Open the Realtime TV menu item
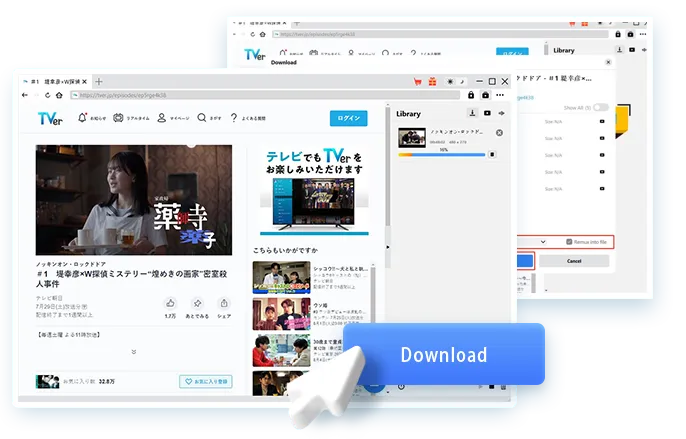This screenshot has height=439, width=686. coord(131,118)
